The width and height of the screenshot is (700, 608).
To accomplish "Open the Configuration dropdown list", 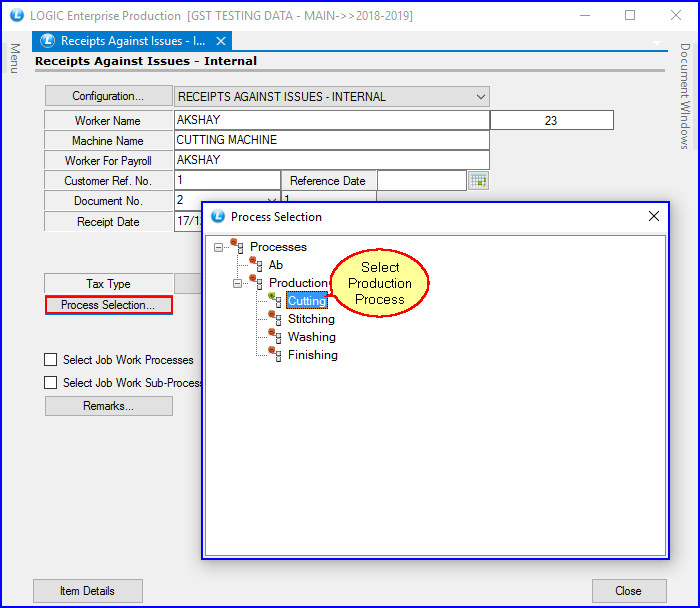I will (x=481, y=97).
